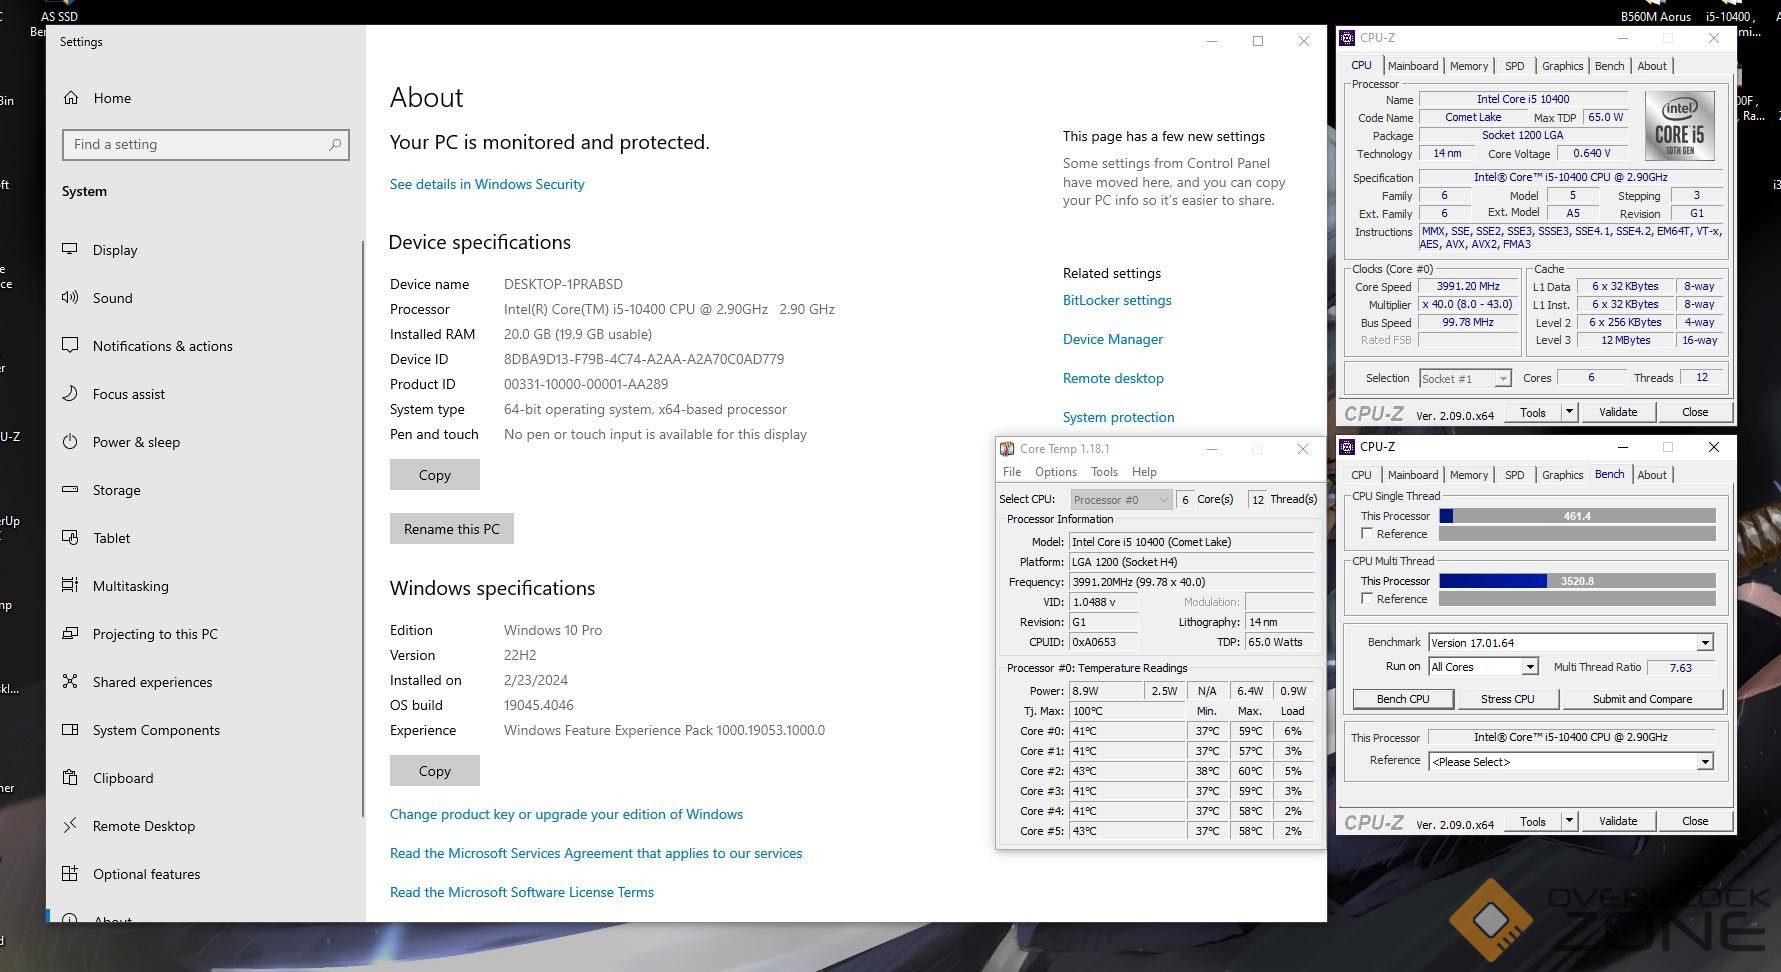Select the Sound speaker icon
This screenshot has height=972, width=1781.
tap(70, 298)
